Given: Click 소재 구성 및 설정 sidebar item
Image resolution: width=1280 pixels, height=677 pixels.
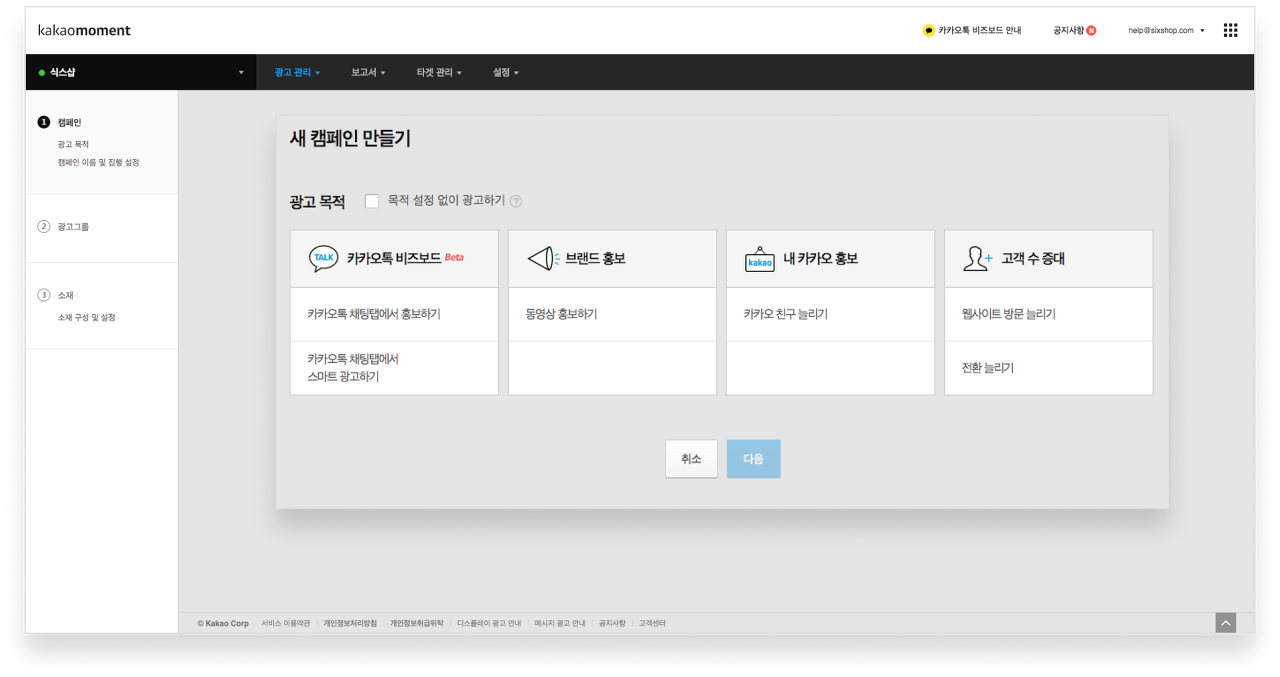Looking at the screenshot, I should click(86, 317).
